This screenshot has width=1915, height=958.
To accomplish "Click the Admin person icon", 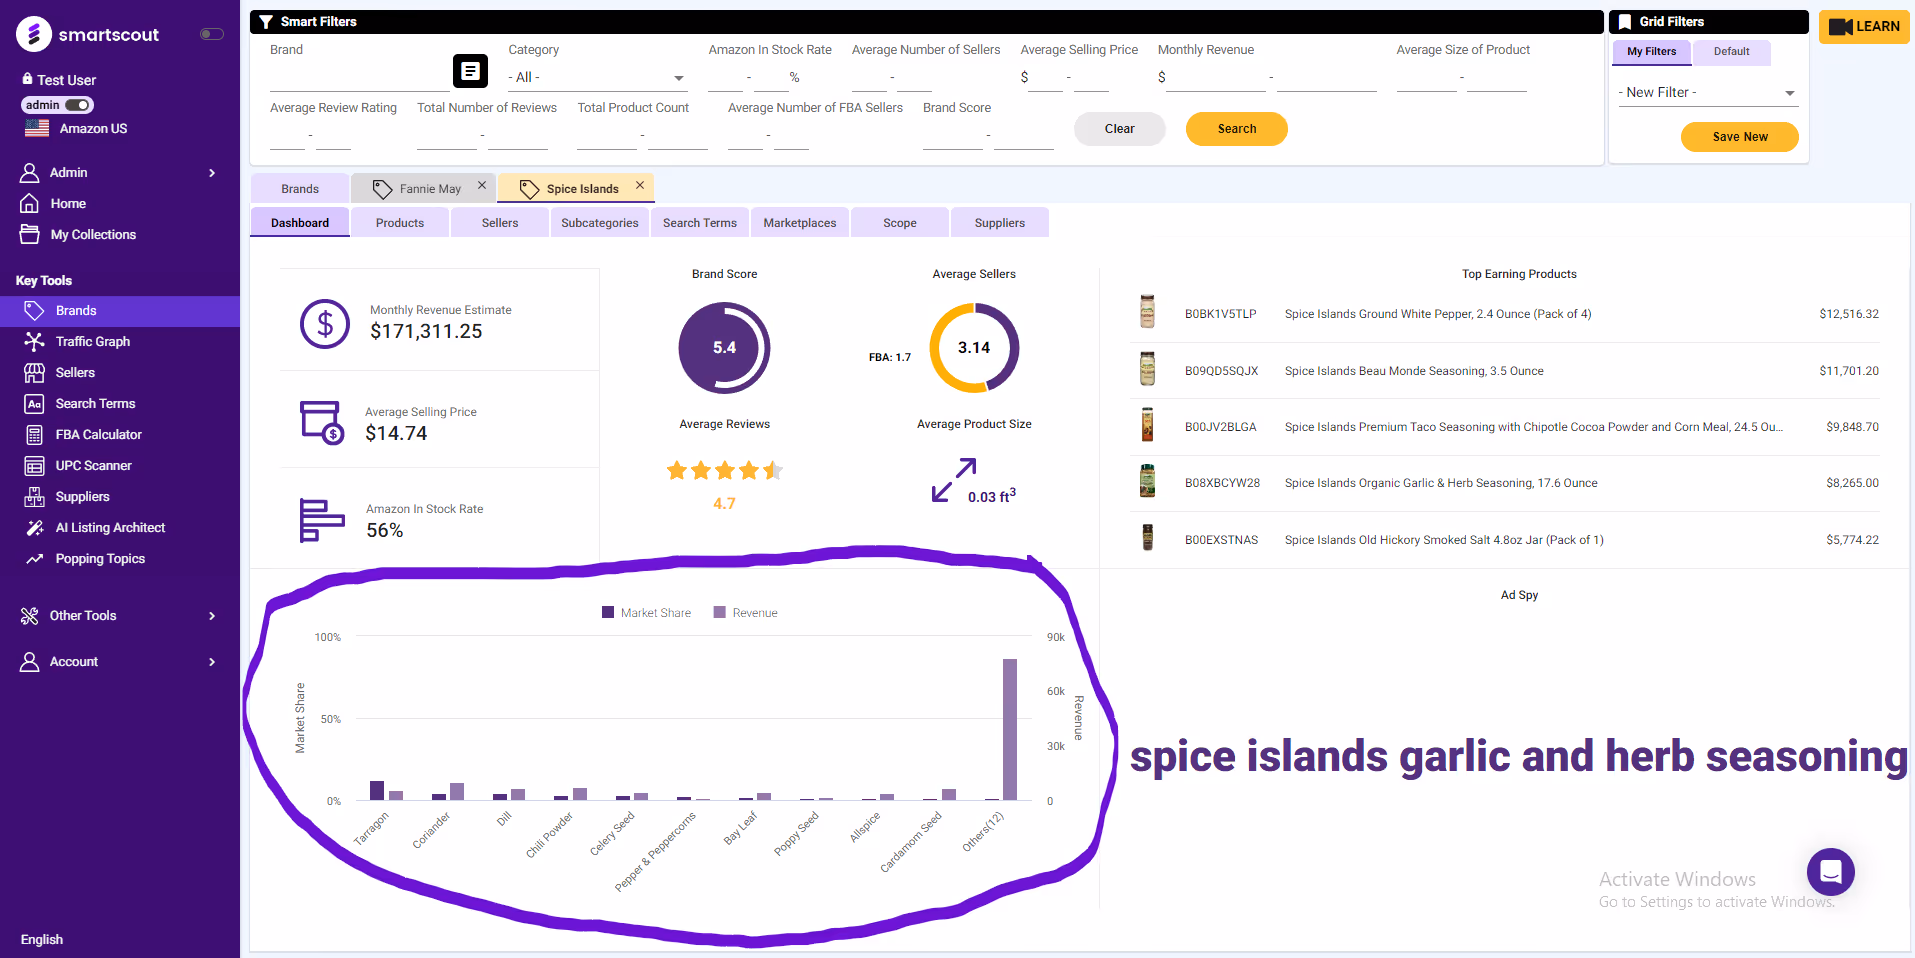I will (x=30, y=173).
